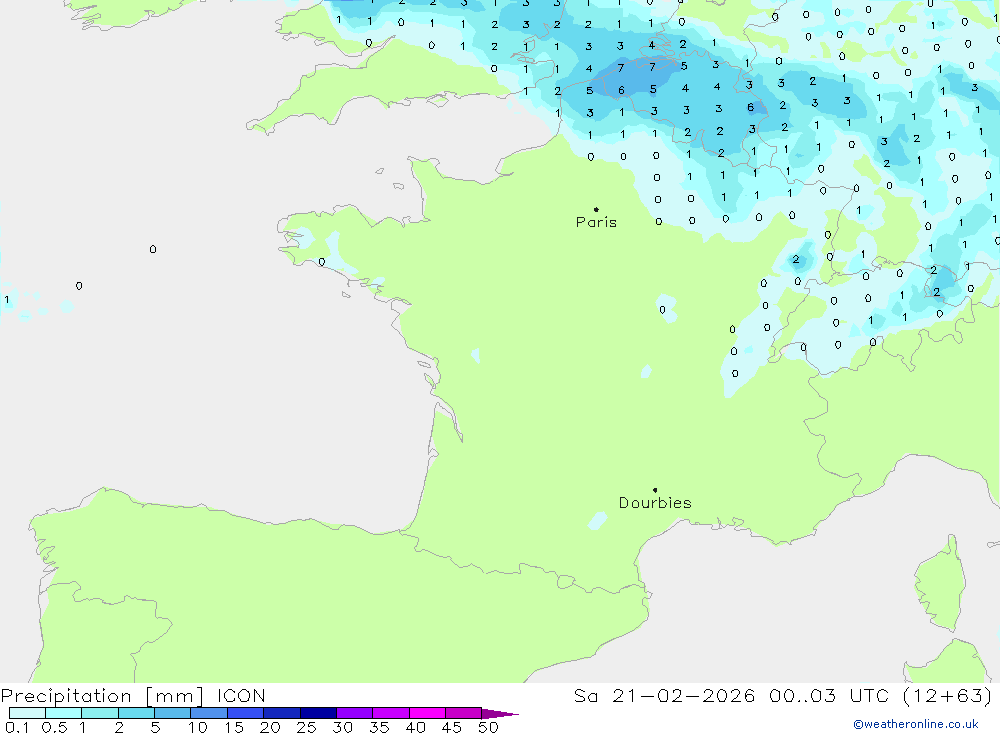
Task: Pick the 0.5–1 mm legend swatch
Action: [x=63, y=713]
